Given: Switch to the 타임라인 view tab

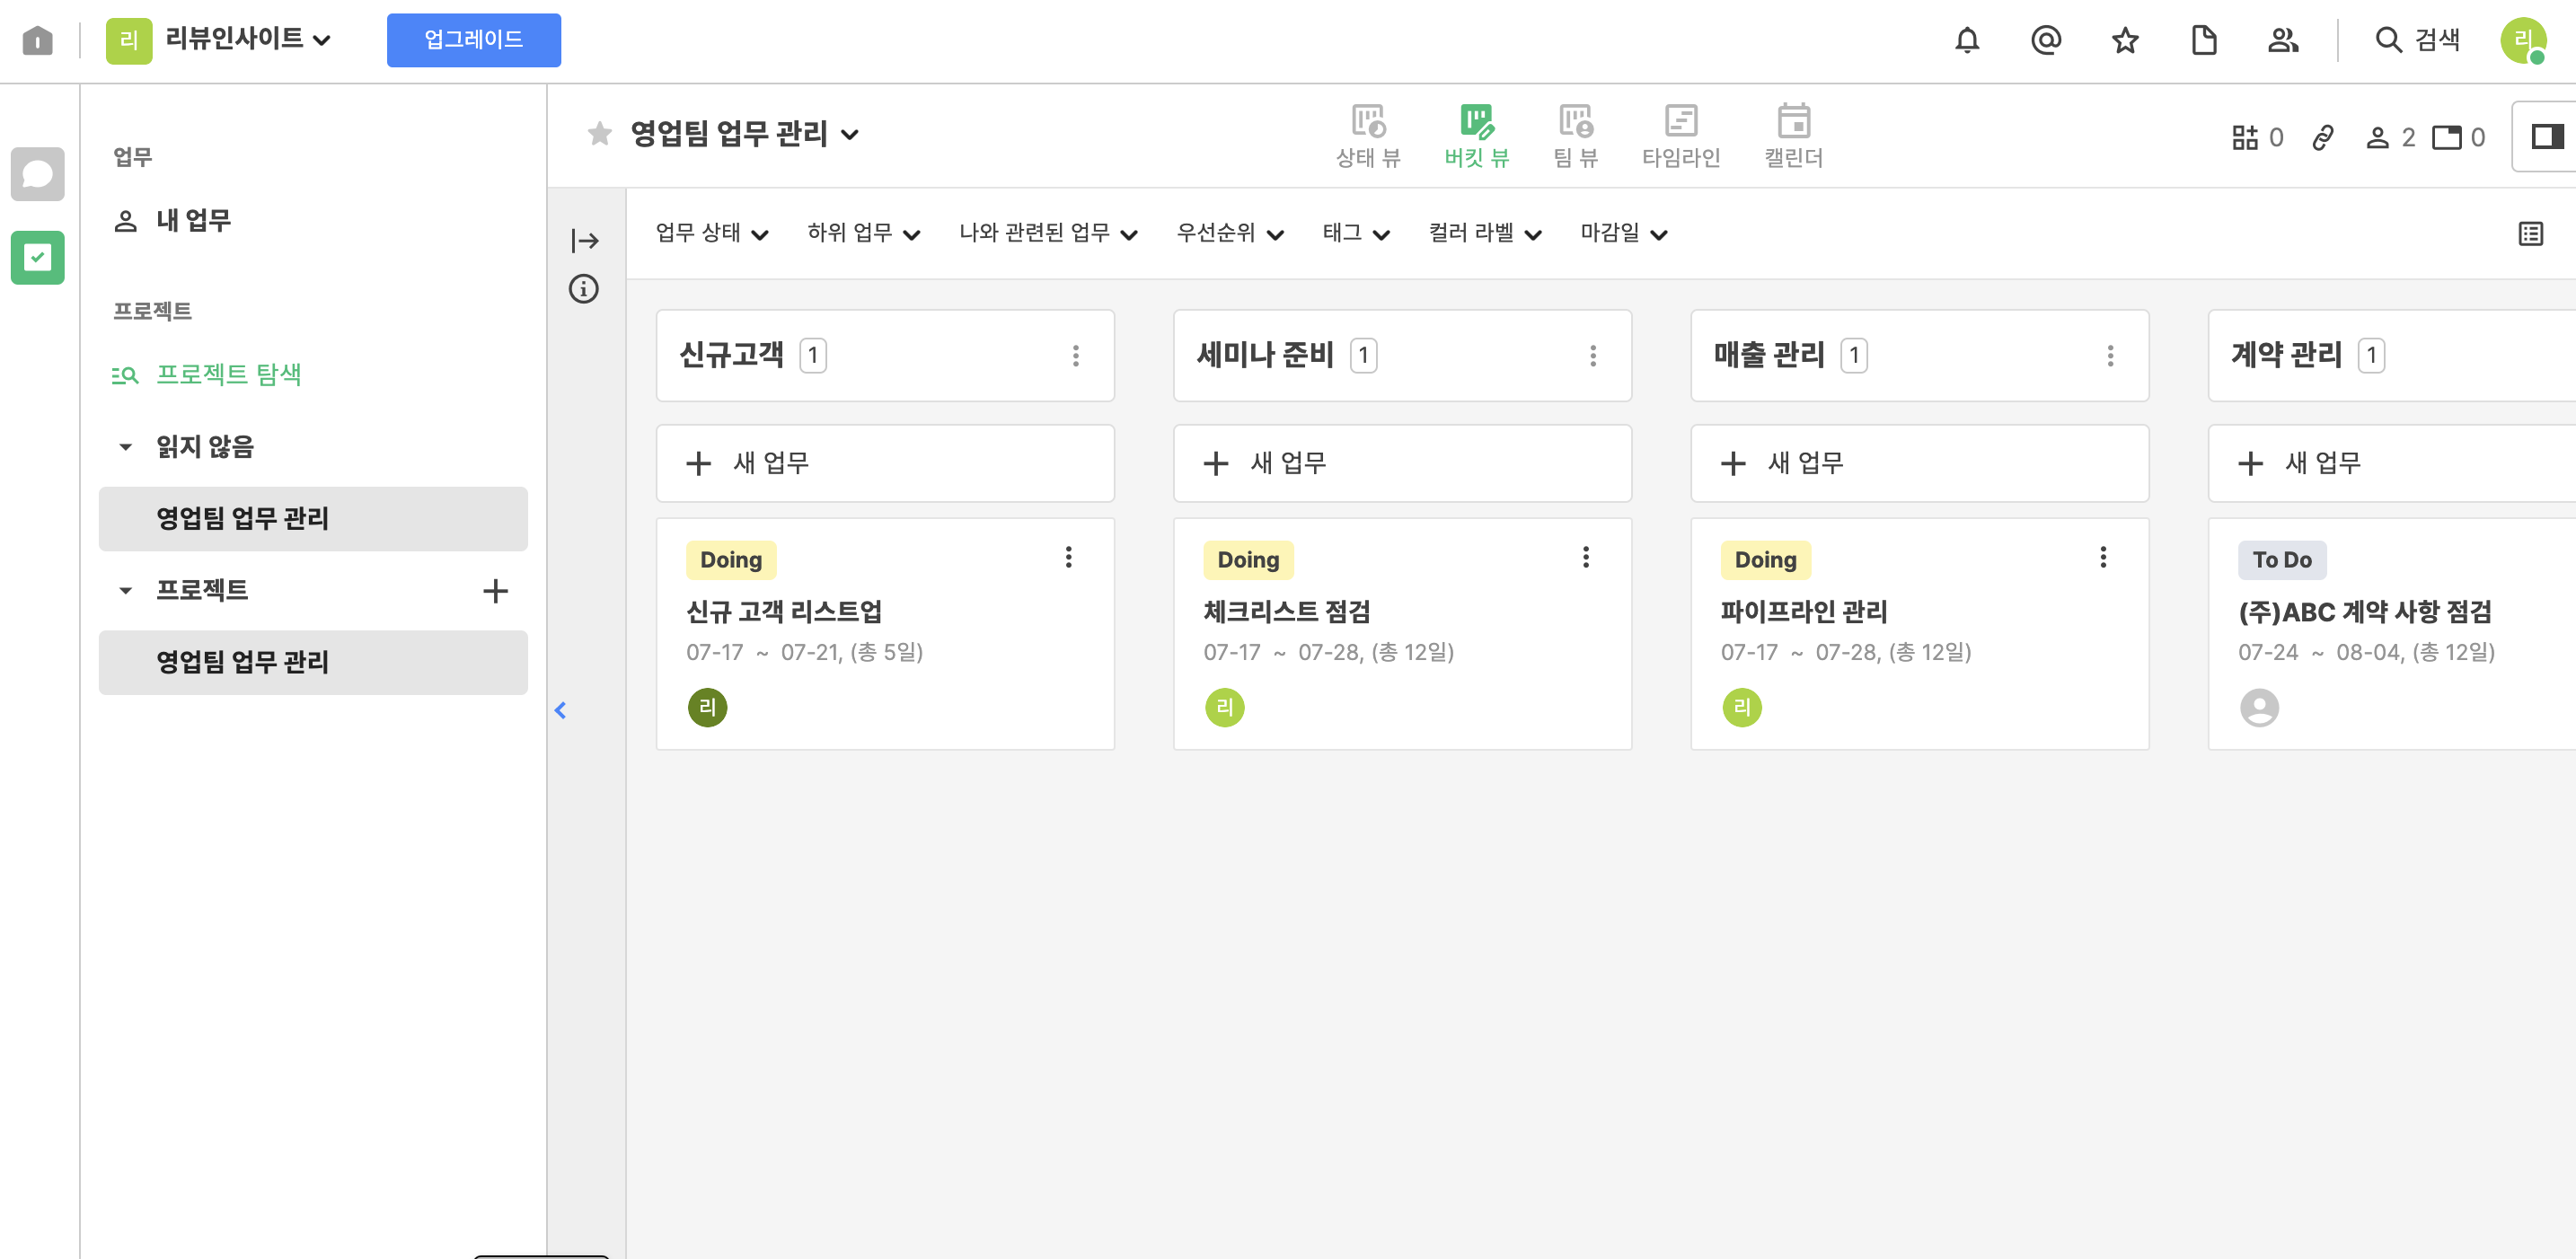Looking at the screenshot, I should point(1680,135).
